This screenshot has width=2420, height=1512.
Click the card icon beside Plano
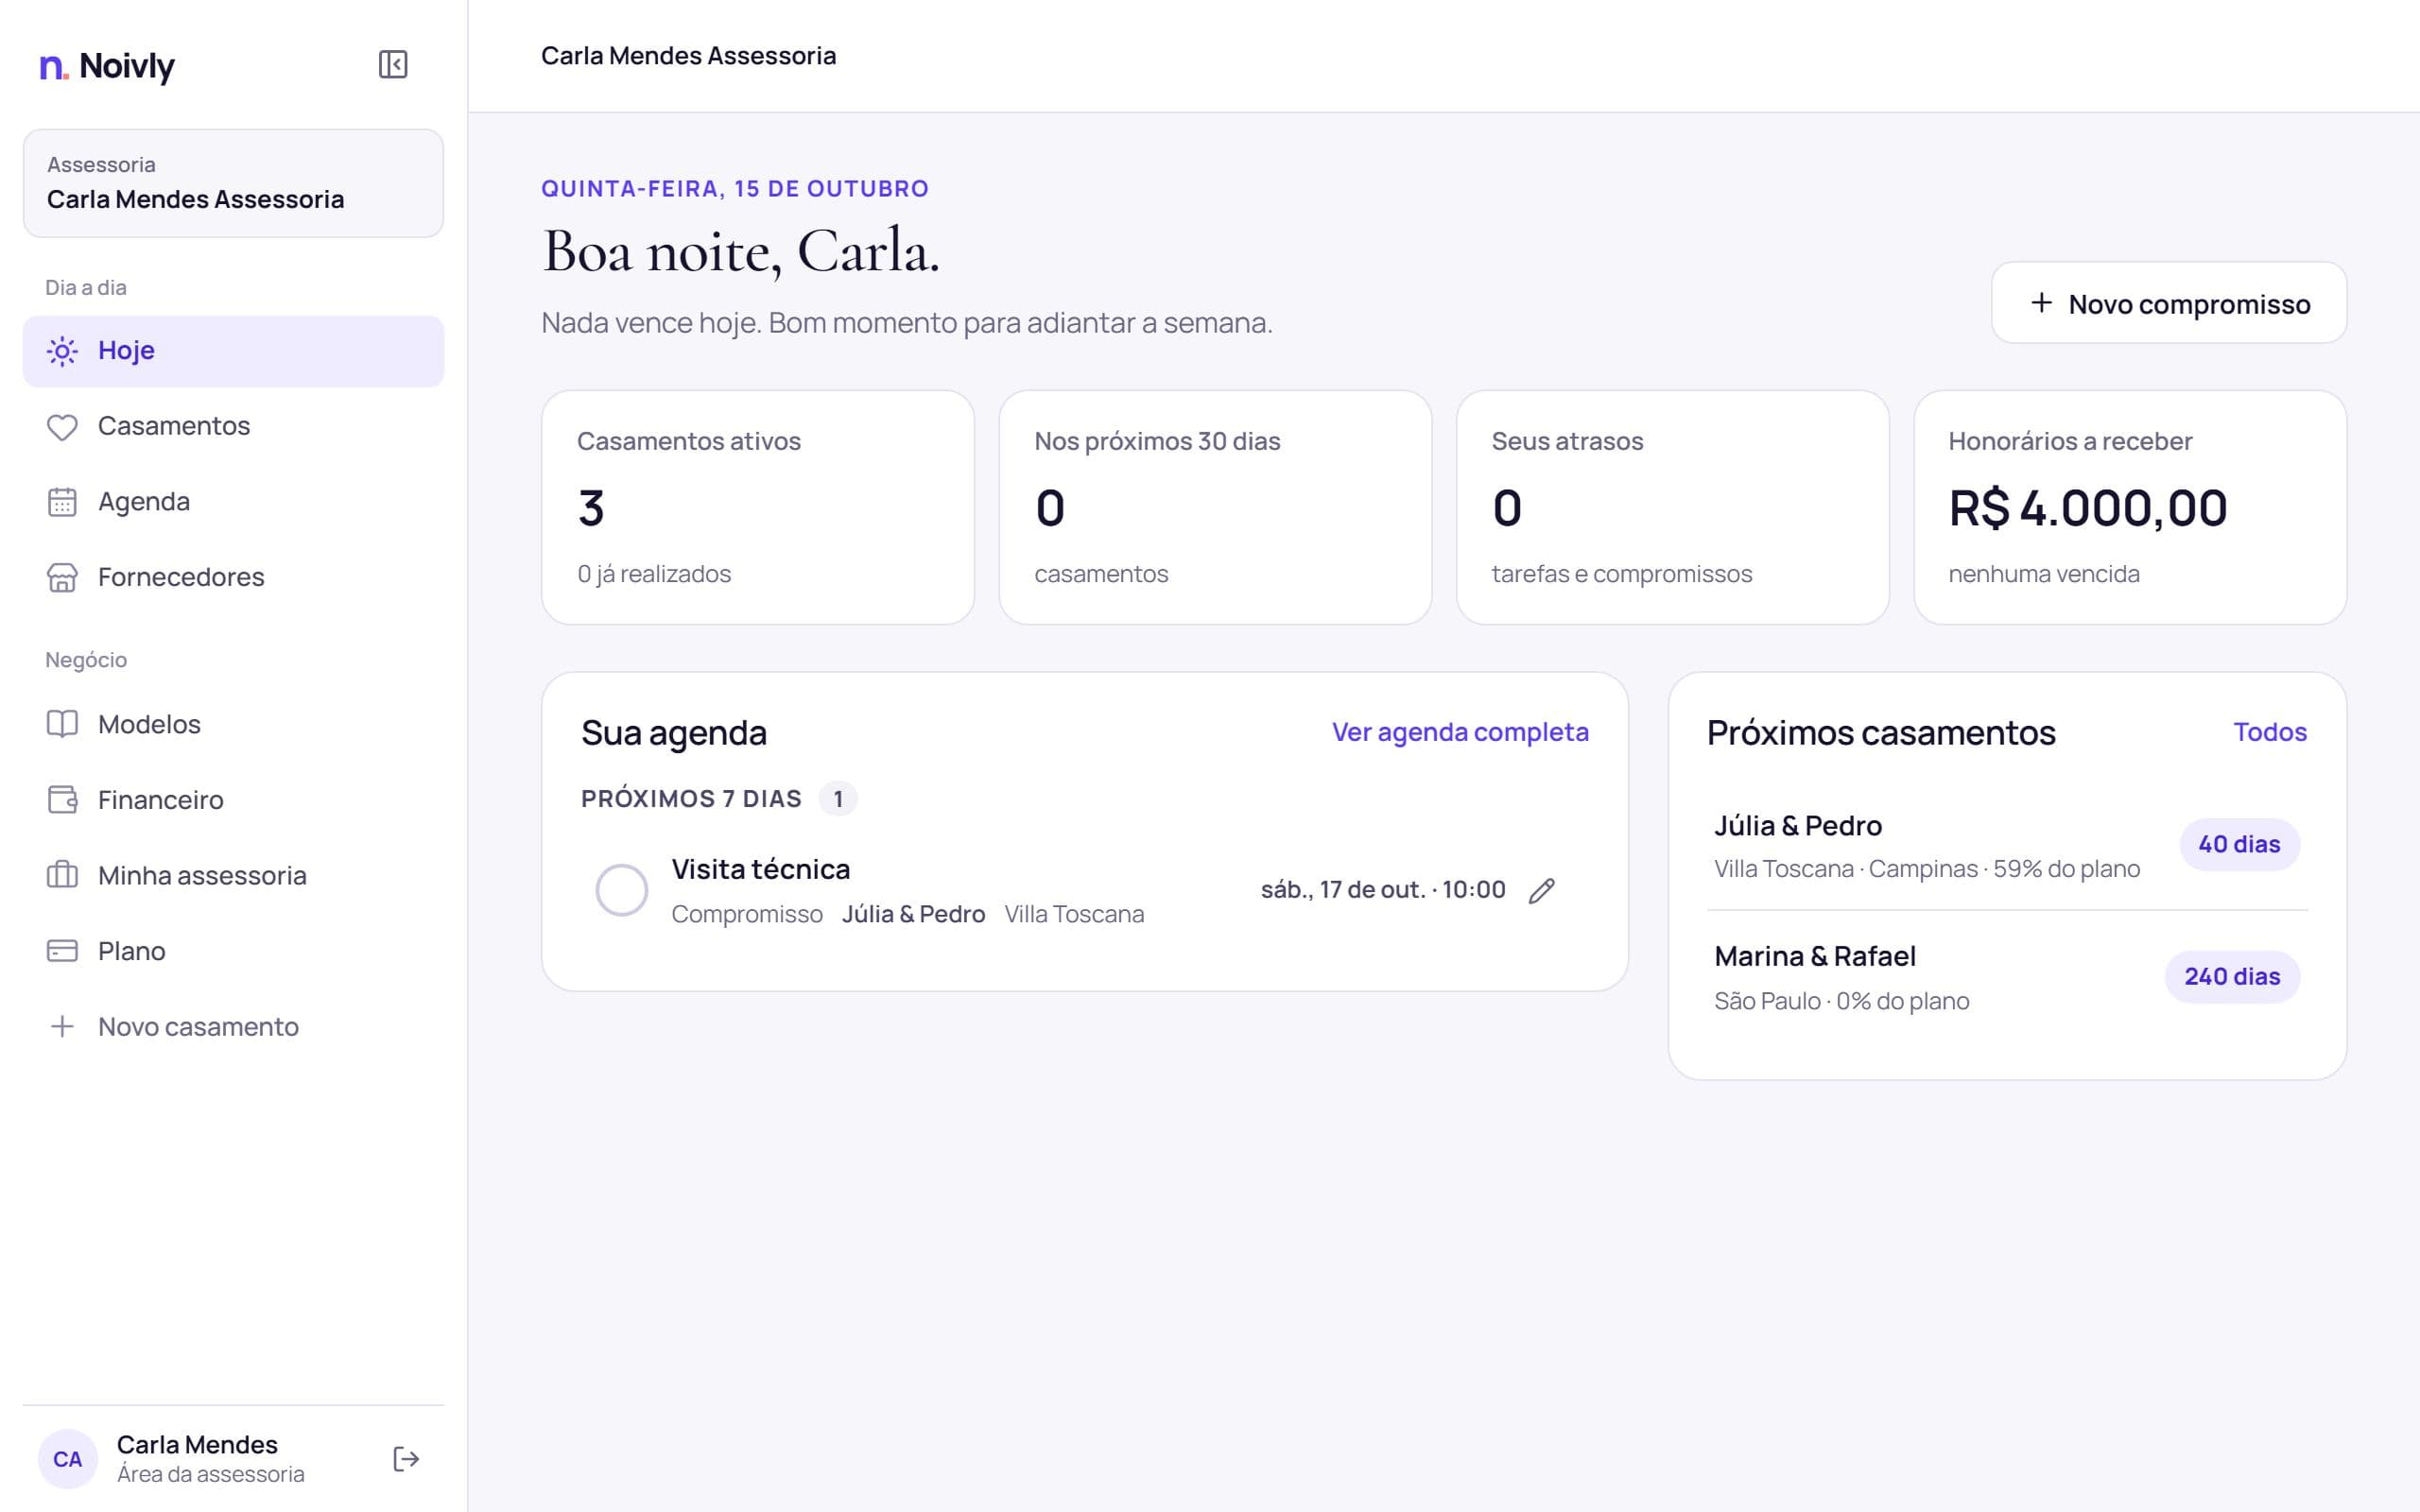[62, 951]
